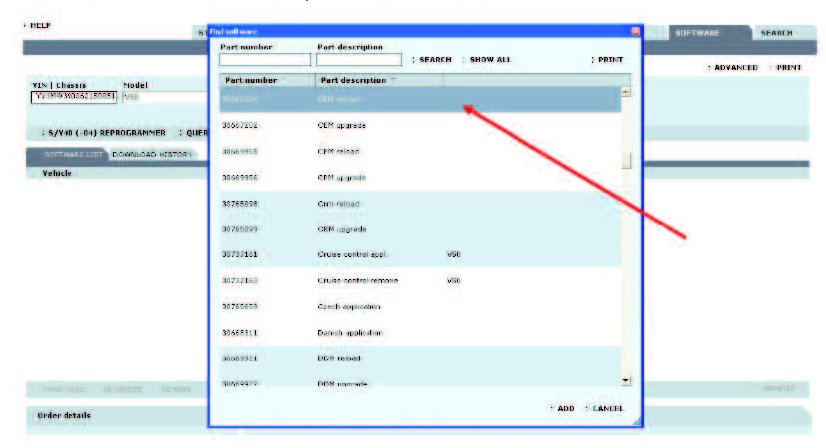Click the parts list scrollbar thumb
The width and height of the screenshot is (826, 448).
point(626,161)
